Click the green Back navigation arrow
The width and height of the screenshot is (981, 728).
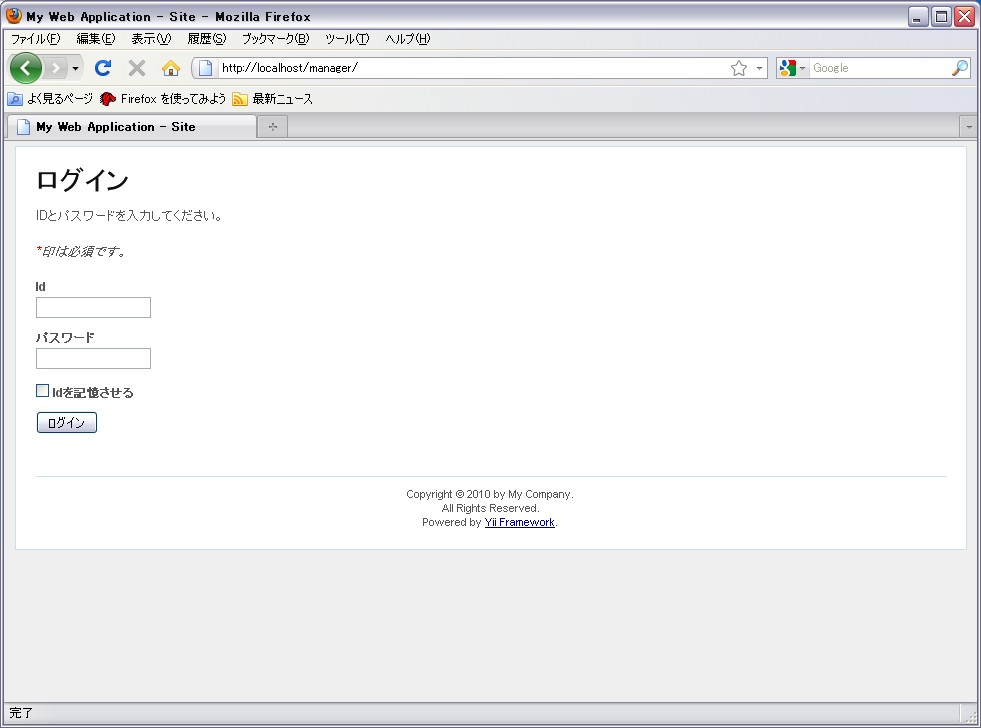tap(26, 68)
